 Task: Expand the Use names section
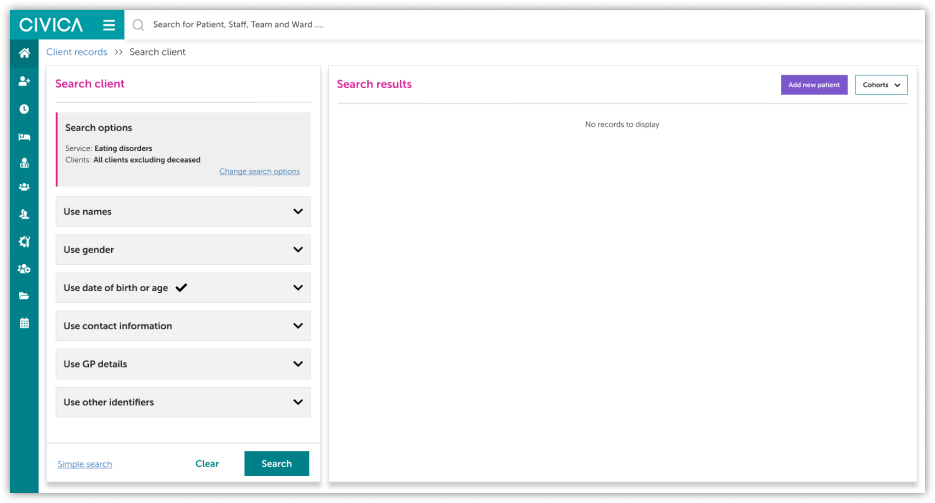pyautogui.click(x=183, y=212)
